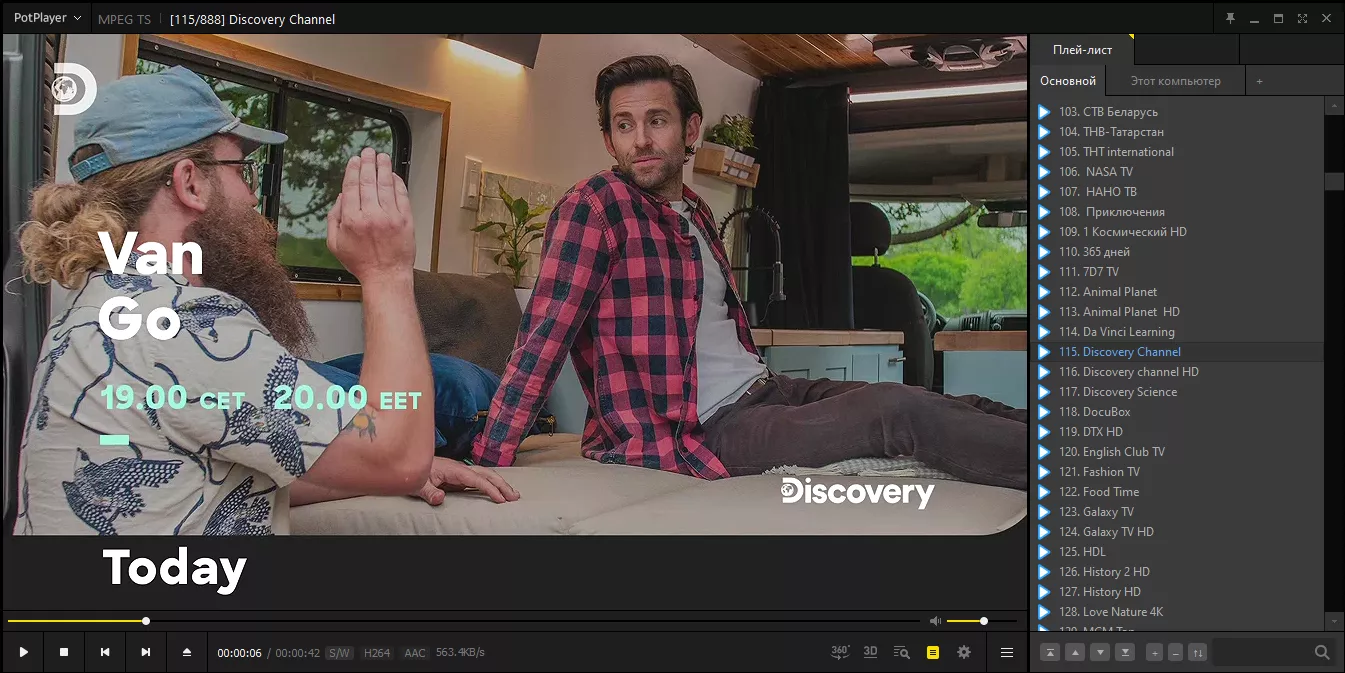
Task: Toggle S/W software decoding indicator
Action: (340, 653)
